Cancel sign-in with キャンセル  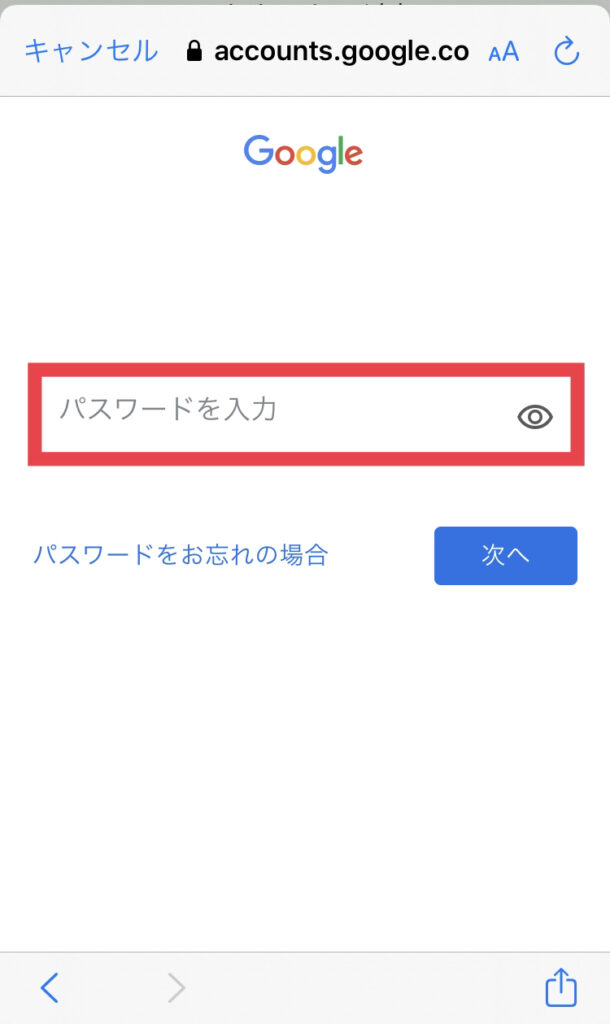pos(91,51)
